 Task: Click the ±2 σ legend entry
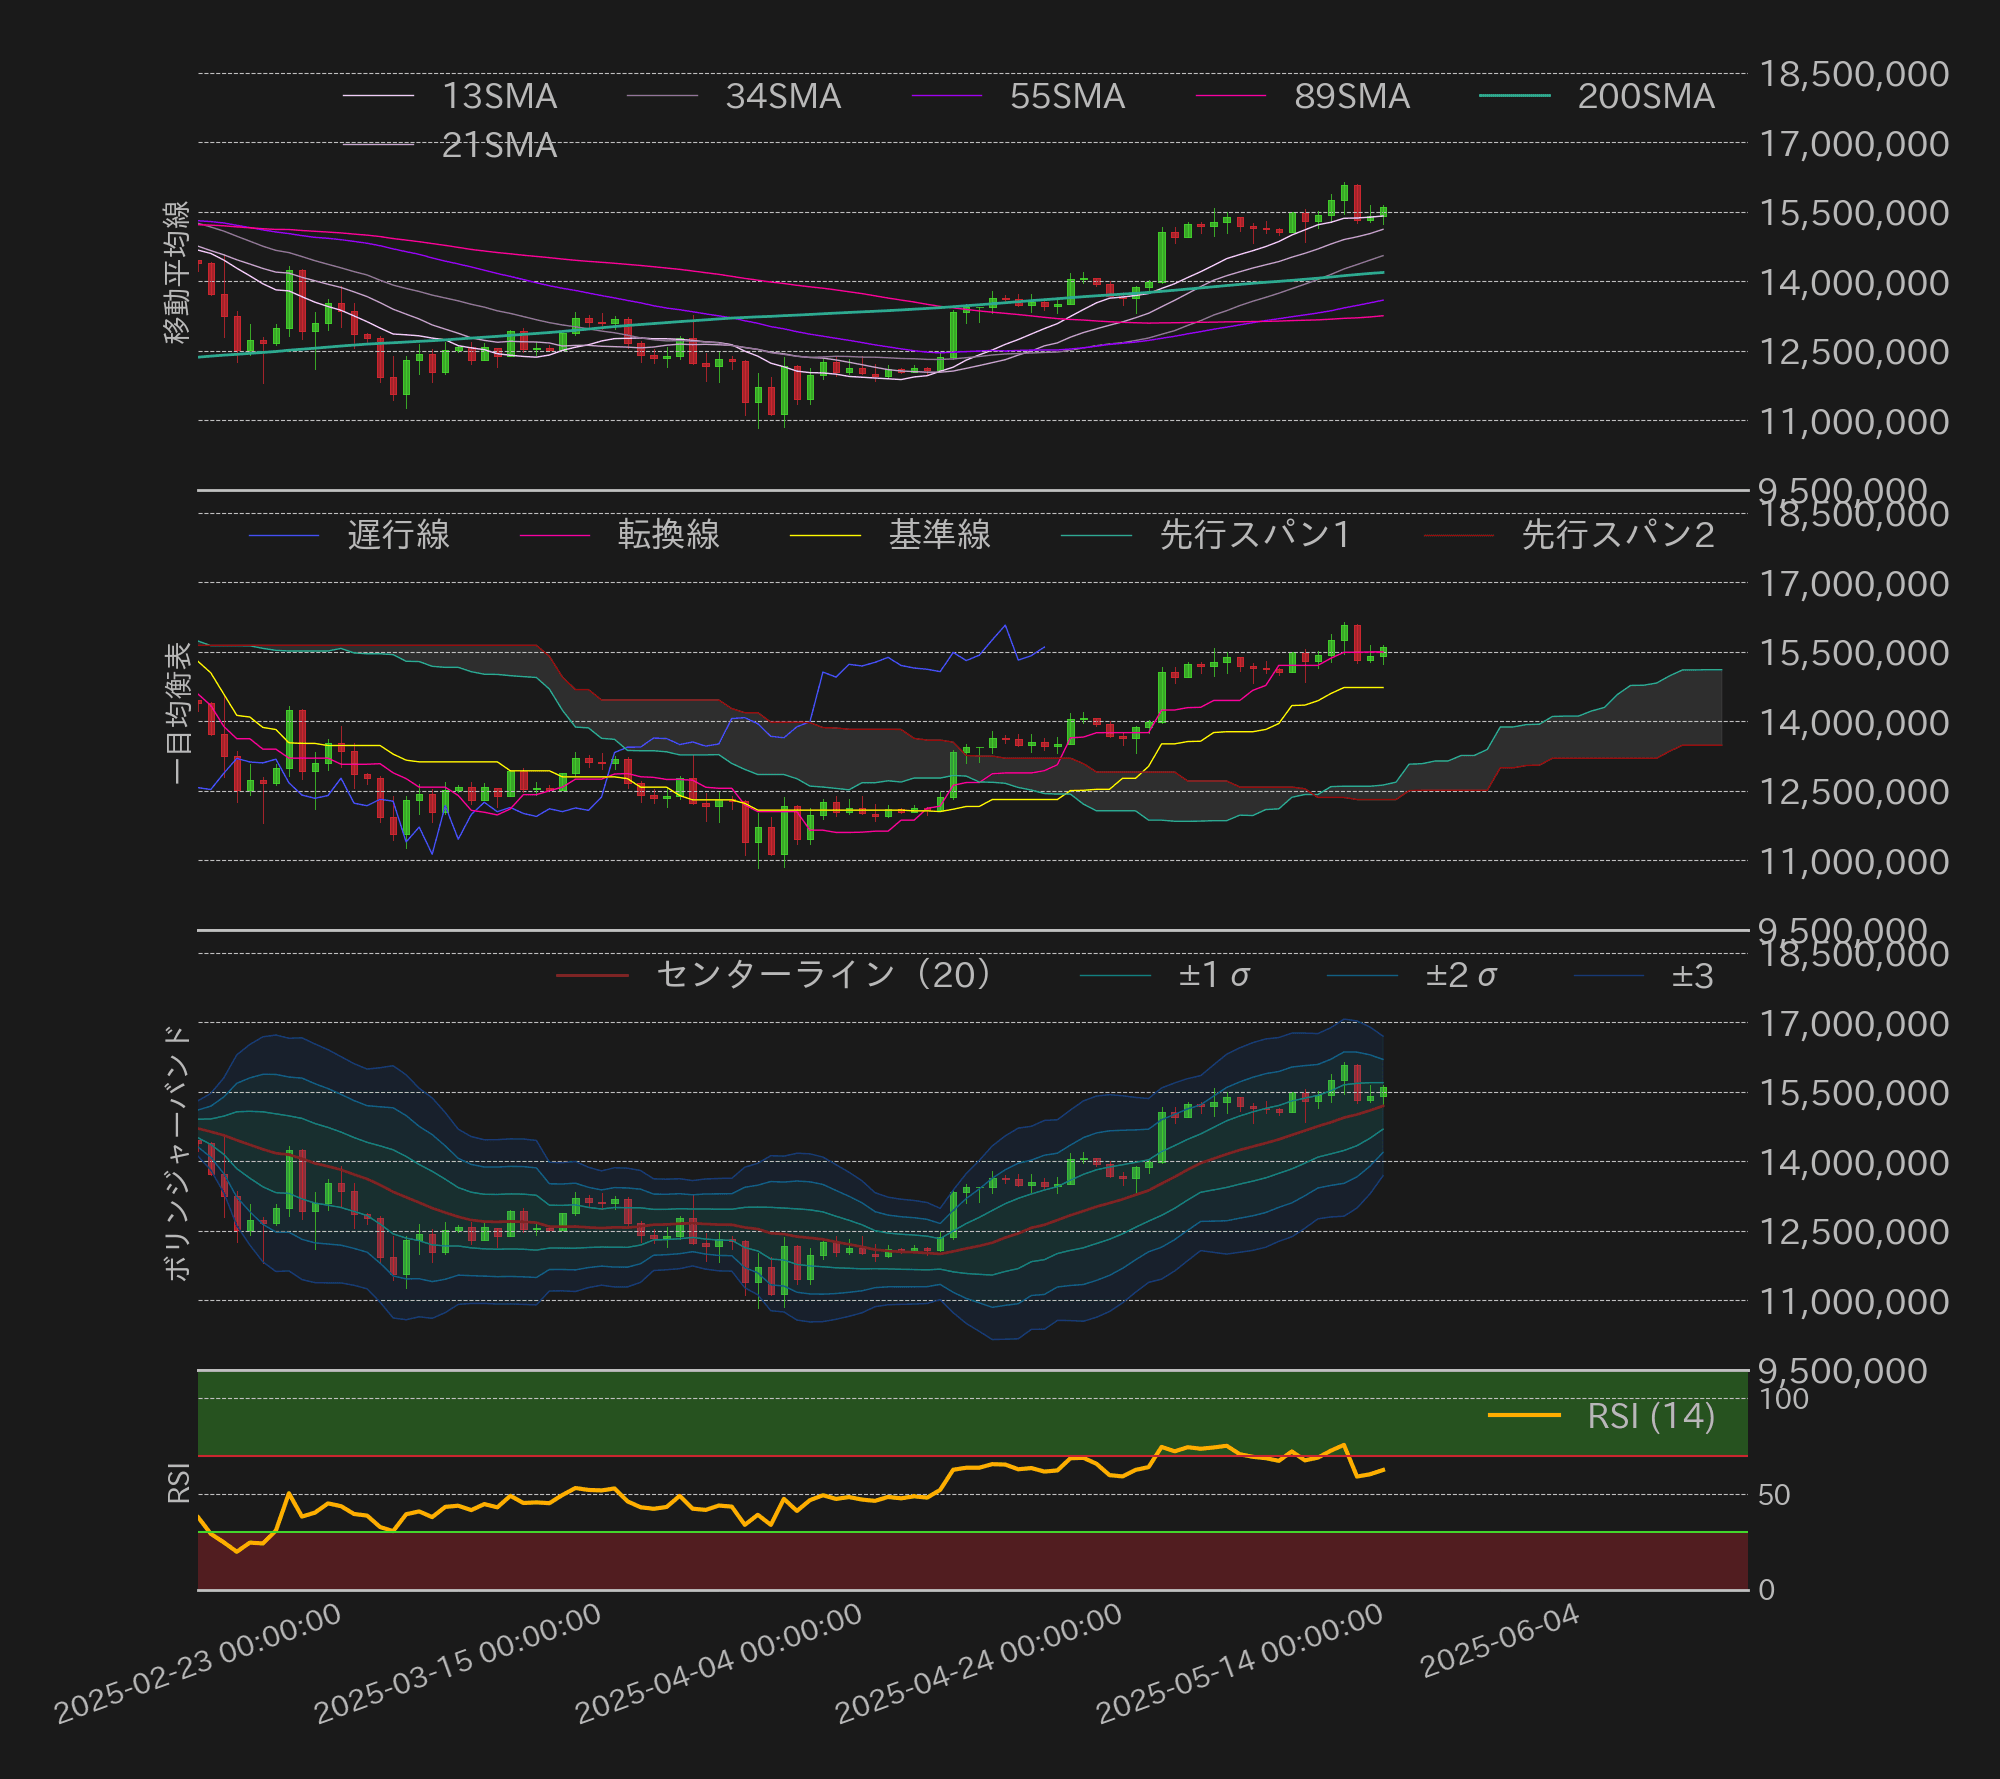(1460, 975)
